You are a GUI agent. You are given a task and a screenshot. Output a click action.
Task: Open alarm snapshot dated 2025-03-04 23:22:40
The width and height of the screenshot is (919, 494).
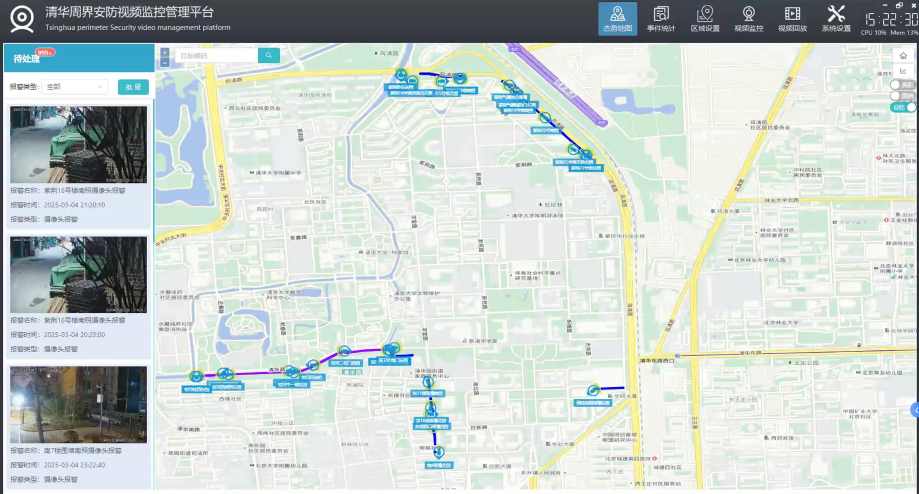pos(79,404)
